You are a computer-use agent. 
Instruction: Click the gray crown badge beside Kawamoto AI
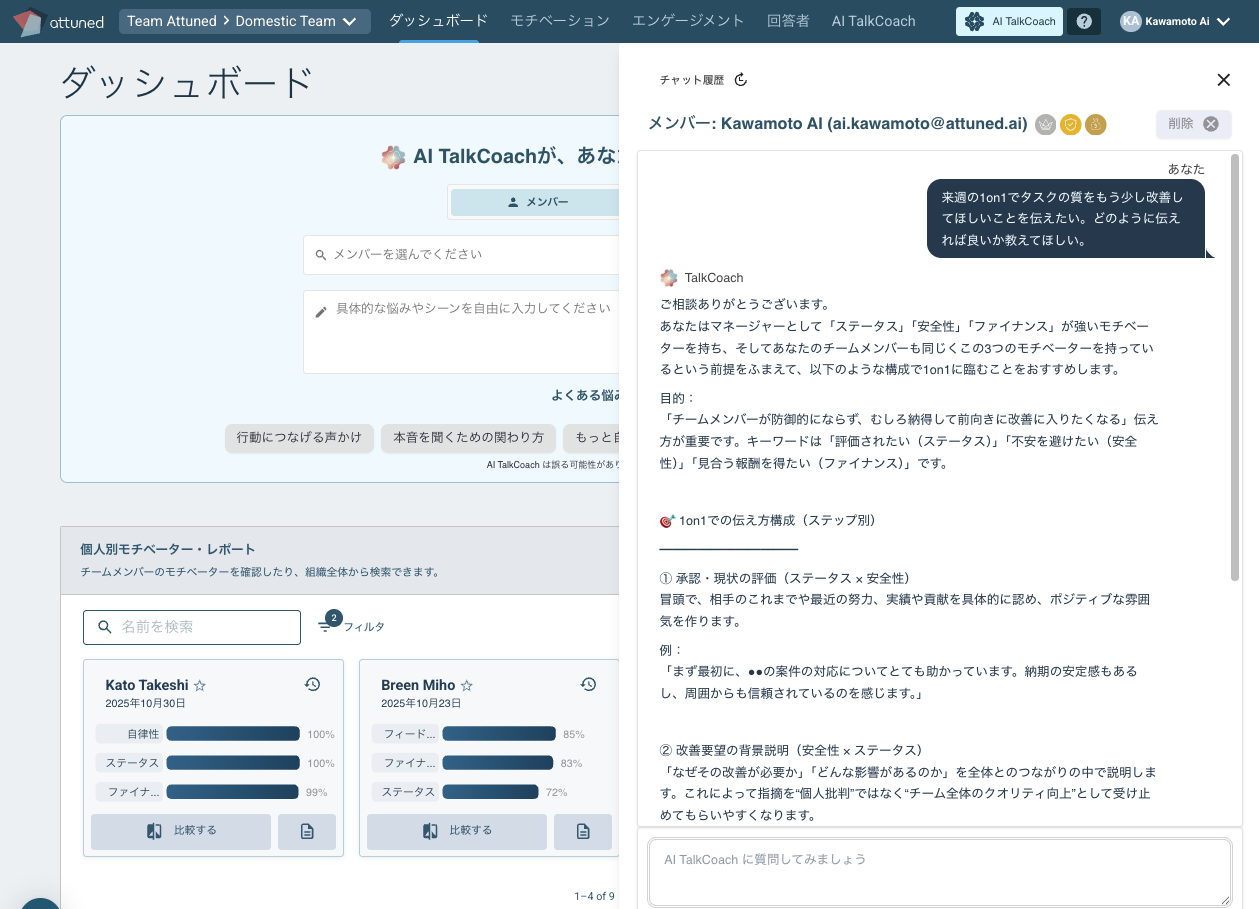click(x=1045, y=124)
